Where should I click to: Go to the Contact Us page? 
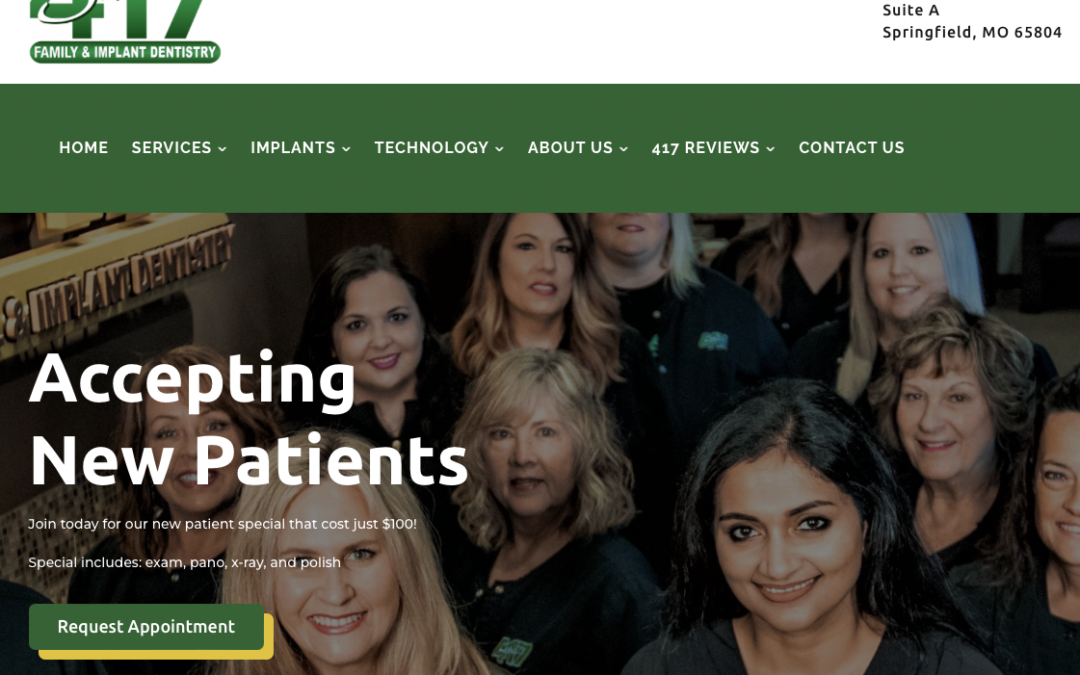851,147
